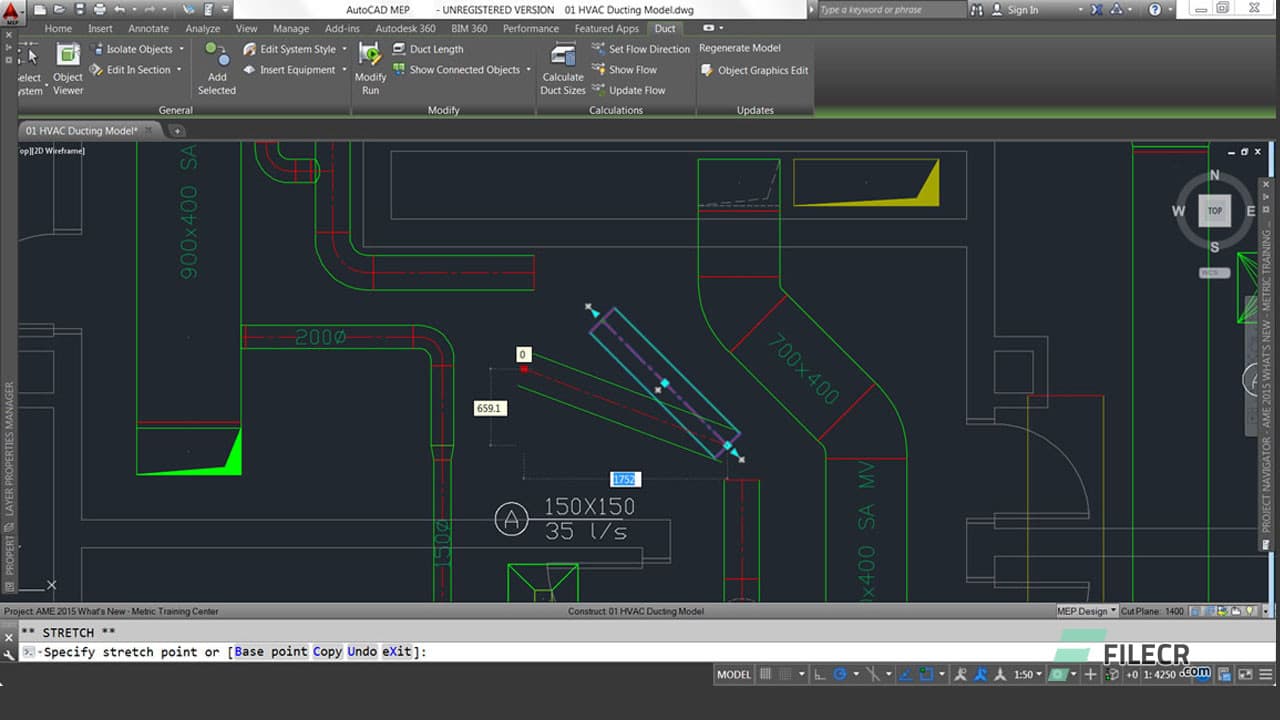The height and width of the screenshot is (720, 1280).
Task: Change the 1:50 annotation scale
Action: 1024,674
